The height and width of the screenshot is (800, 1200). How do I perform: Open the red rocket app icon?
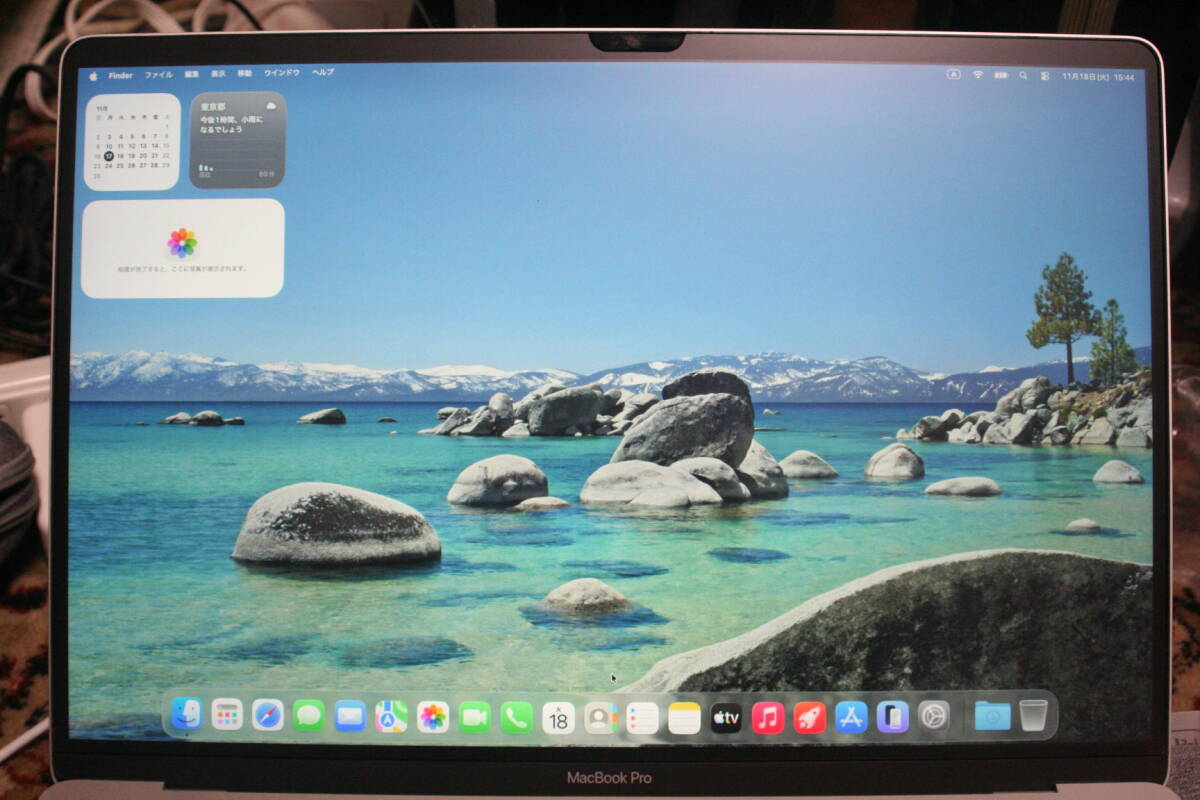tap(810, 717)
